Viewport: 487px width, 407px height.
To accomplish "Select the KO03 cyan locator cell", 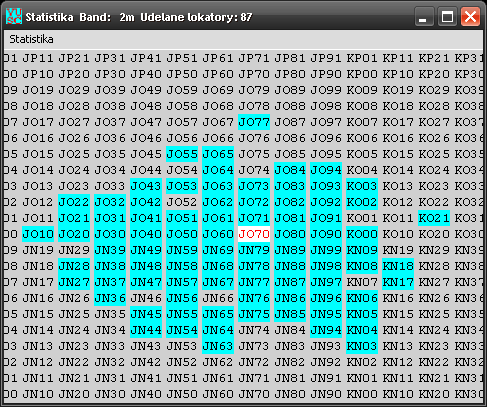I will [x=362, y=186].
